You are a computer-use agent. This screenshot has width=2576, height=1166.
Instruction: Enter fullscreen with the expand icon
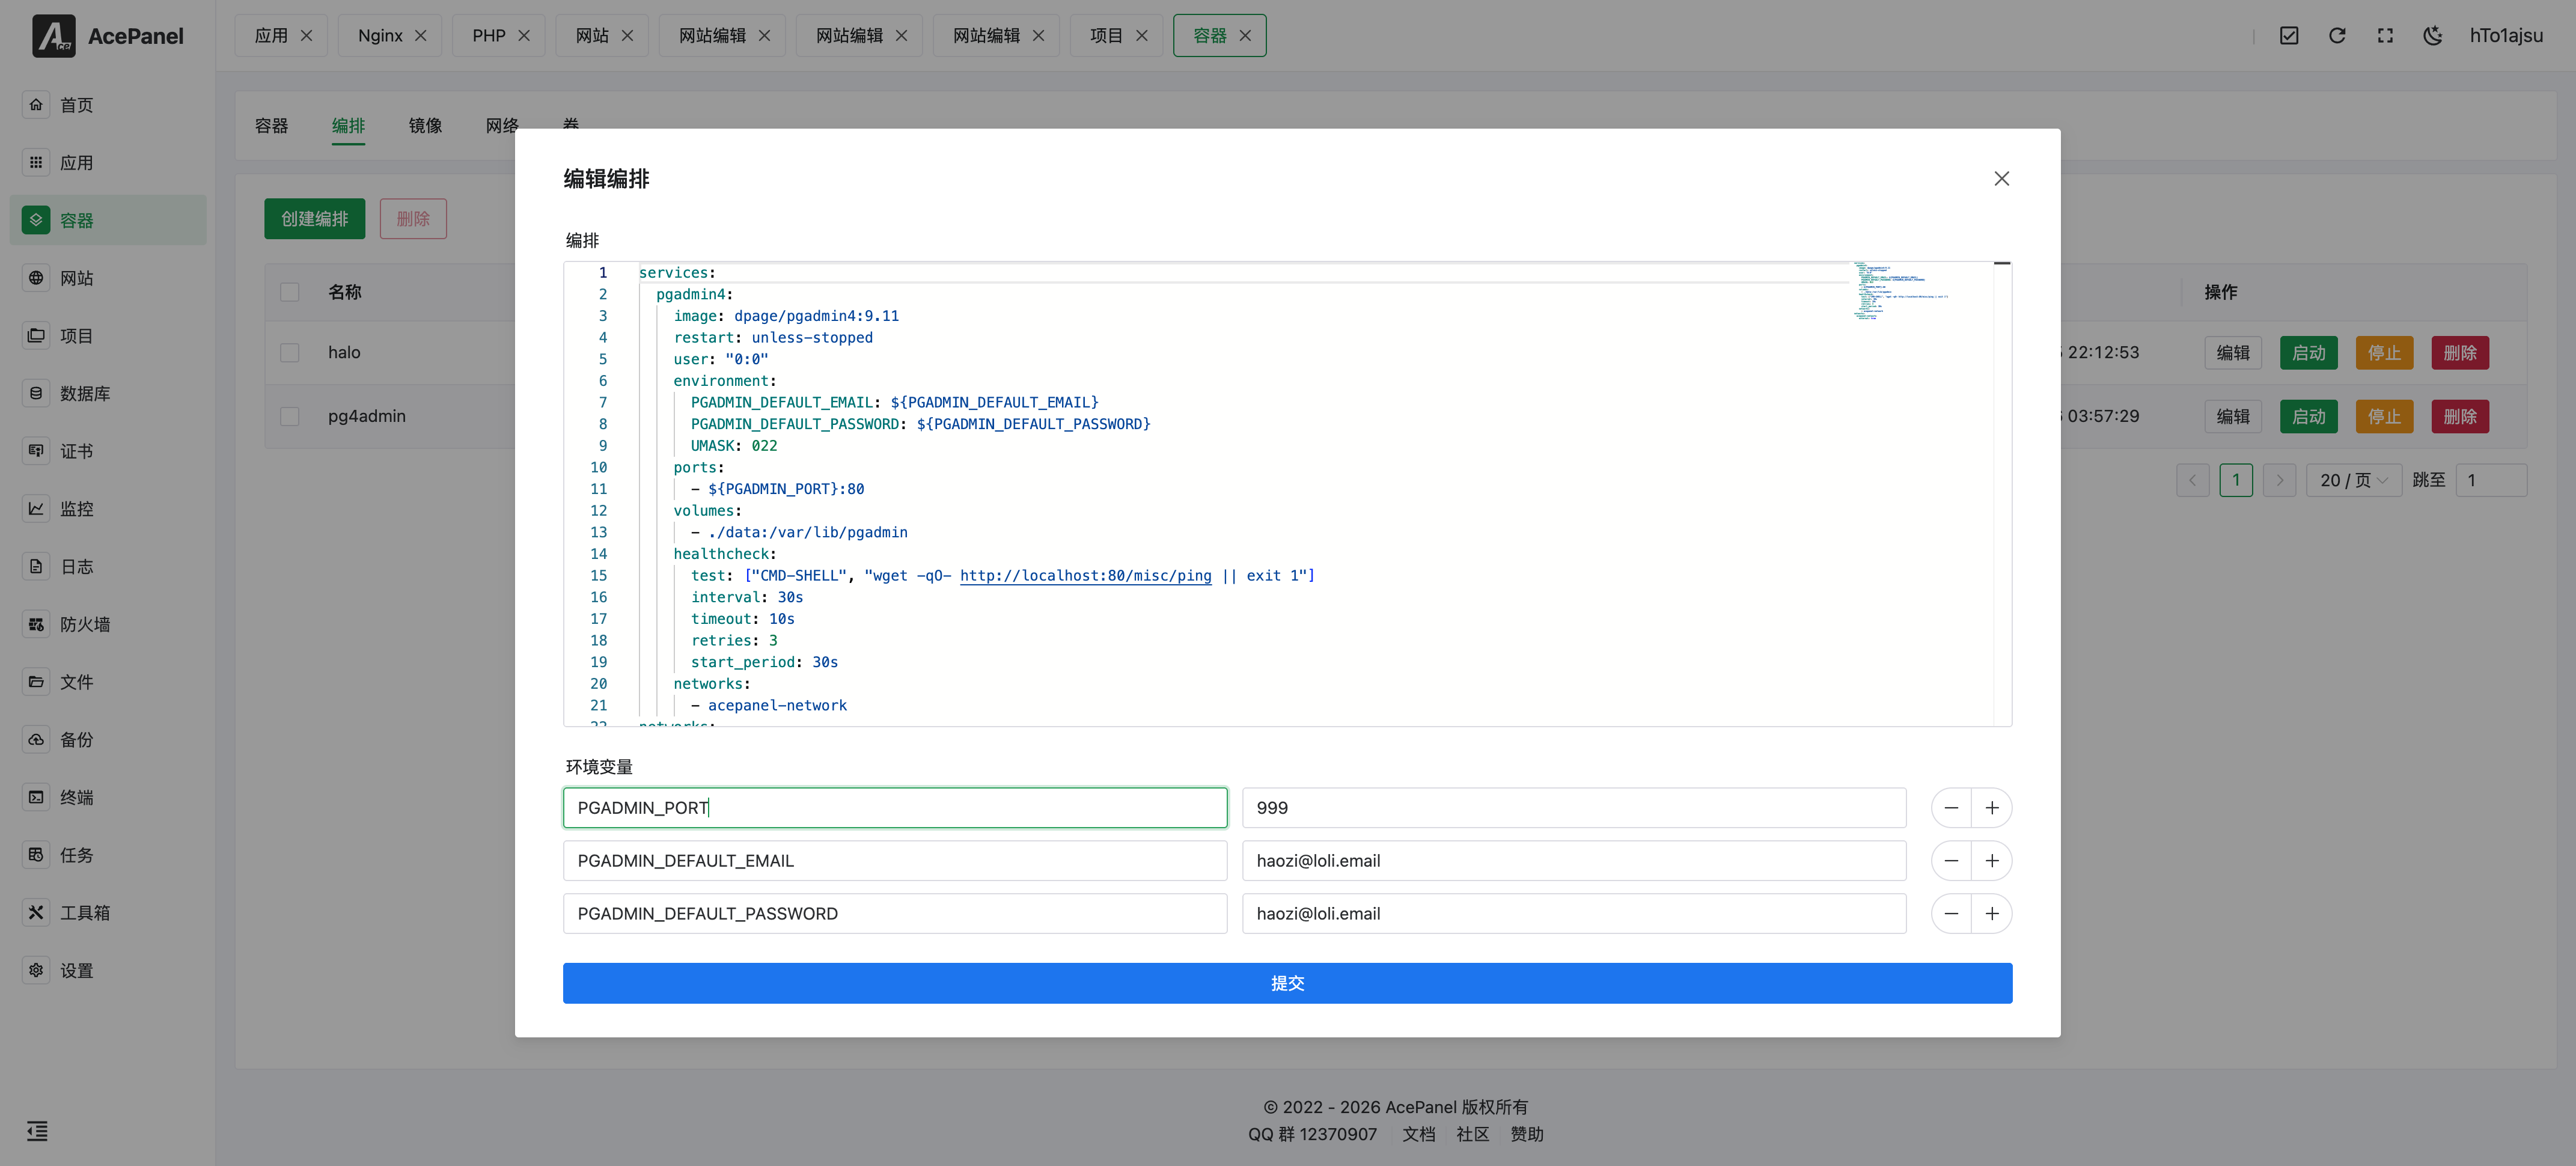[x=2385, y=36]
